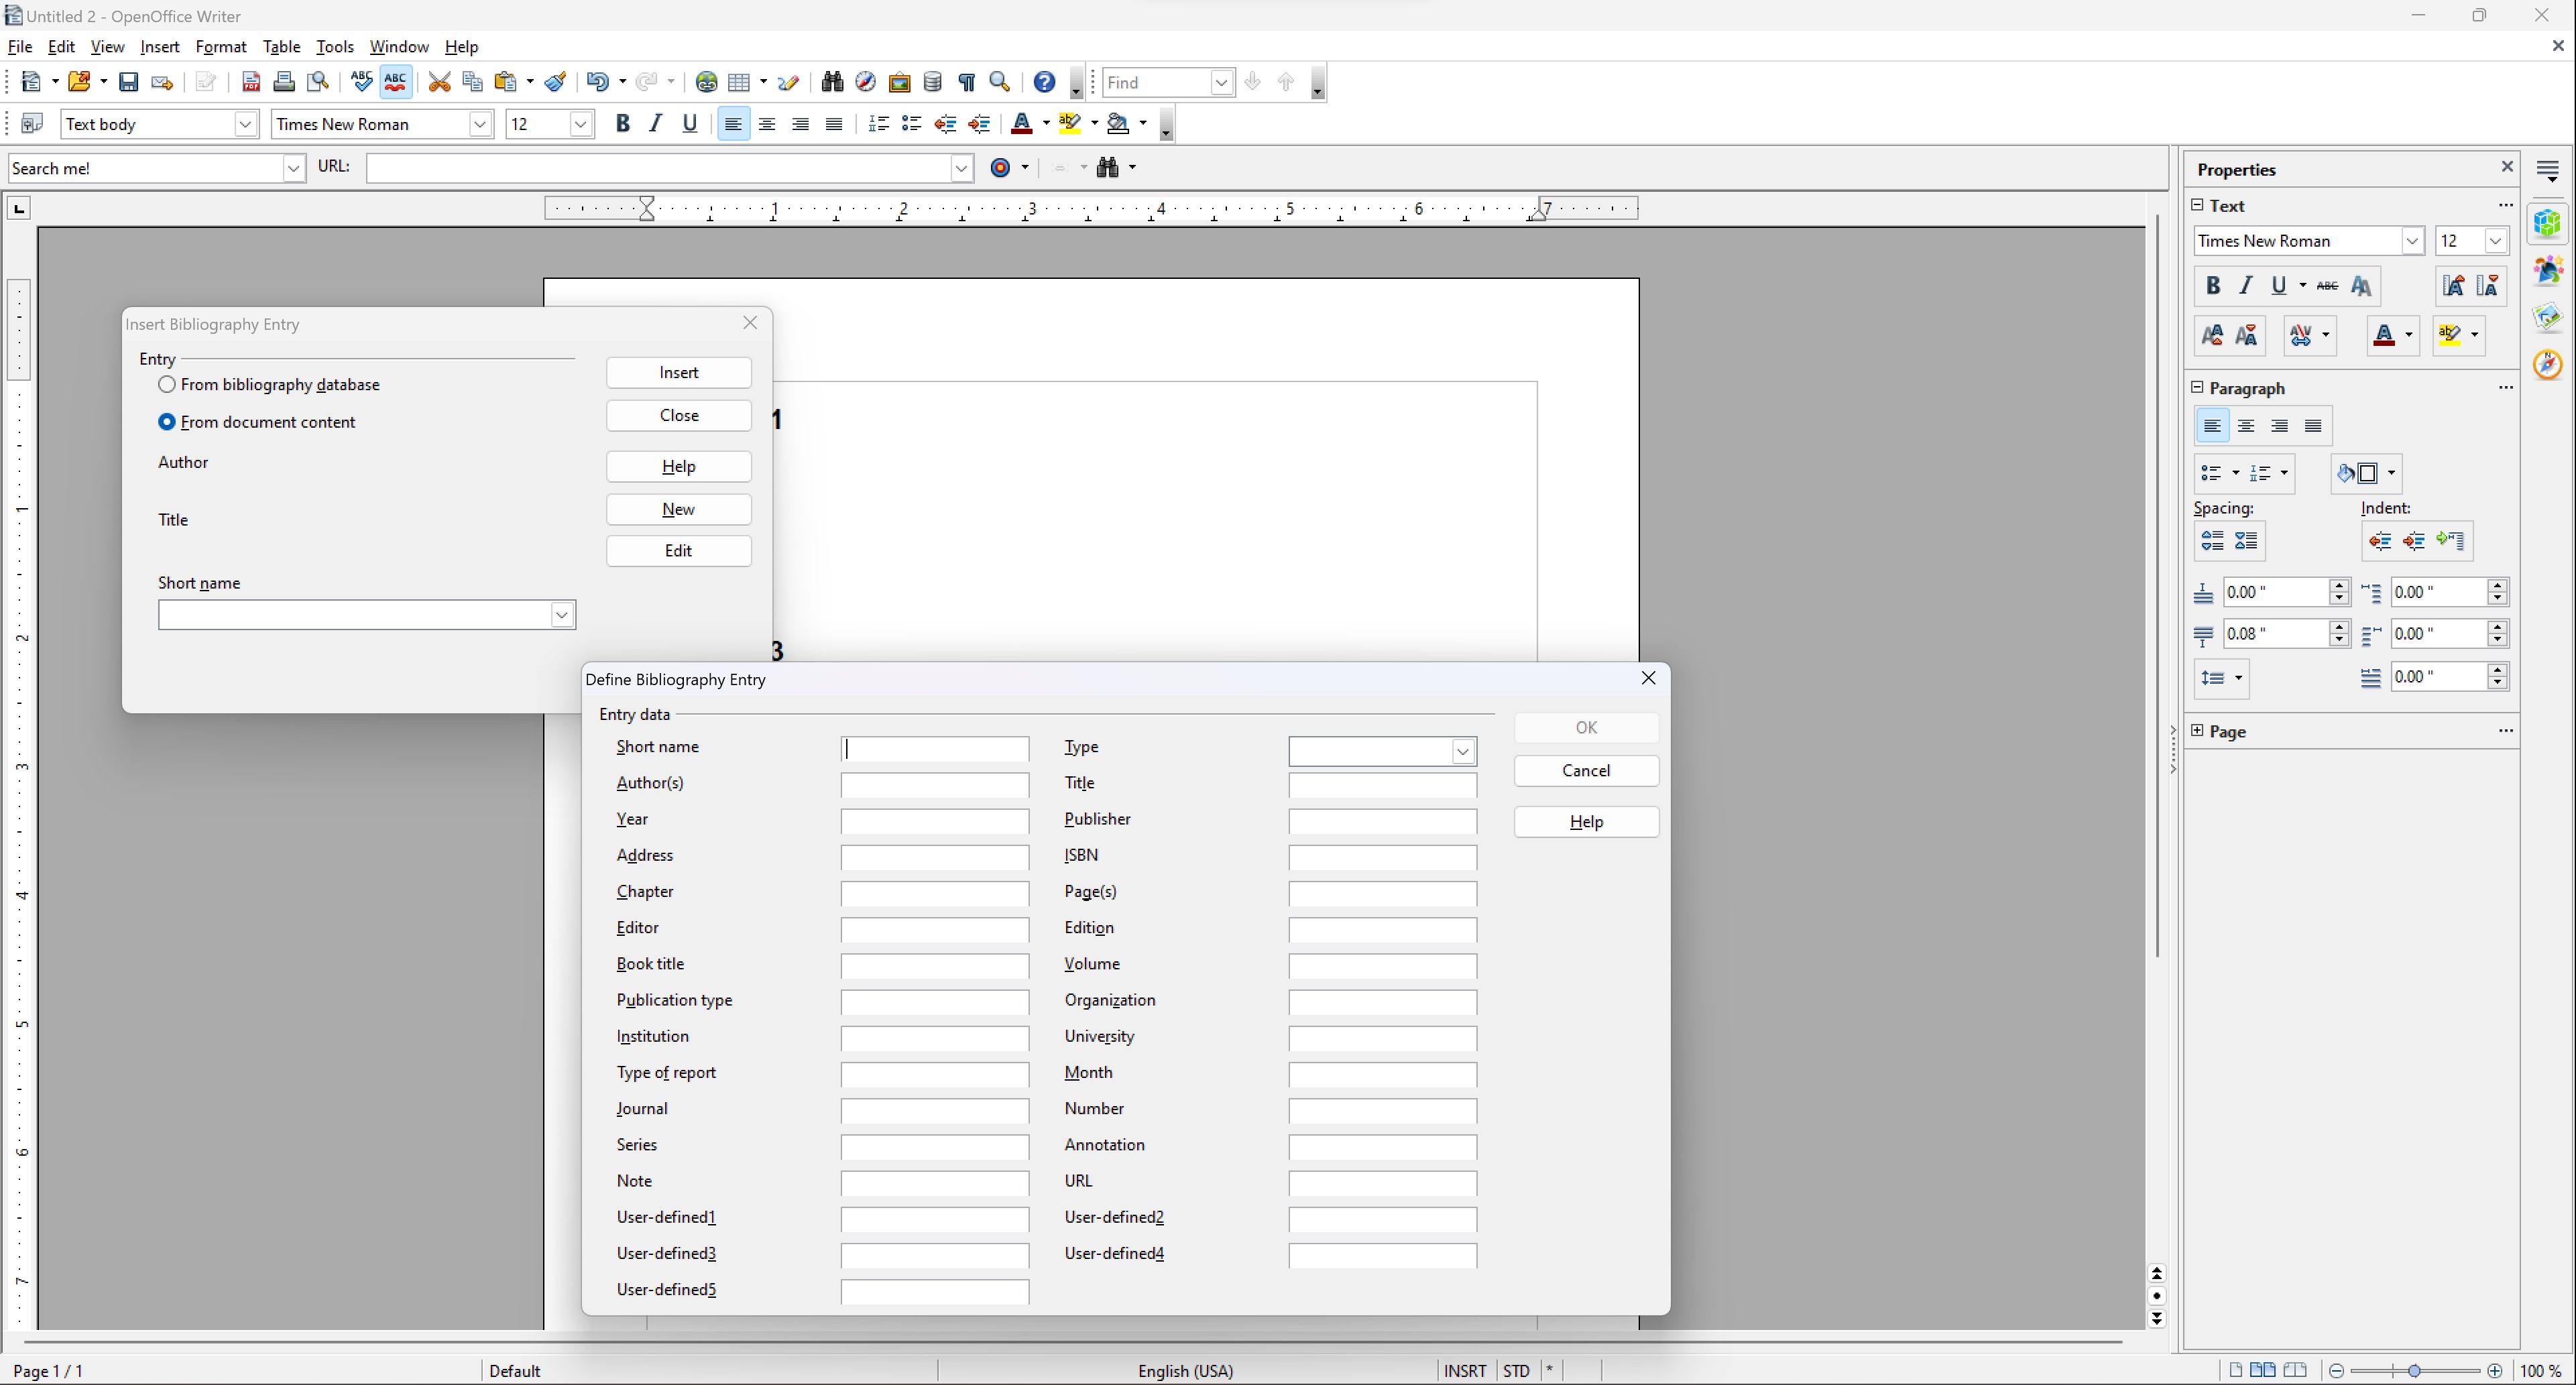Export the document as PDF
This screenshot has height=1385, width=2576.
(x=252, y=82)
